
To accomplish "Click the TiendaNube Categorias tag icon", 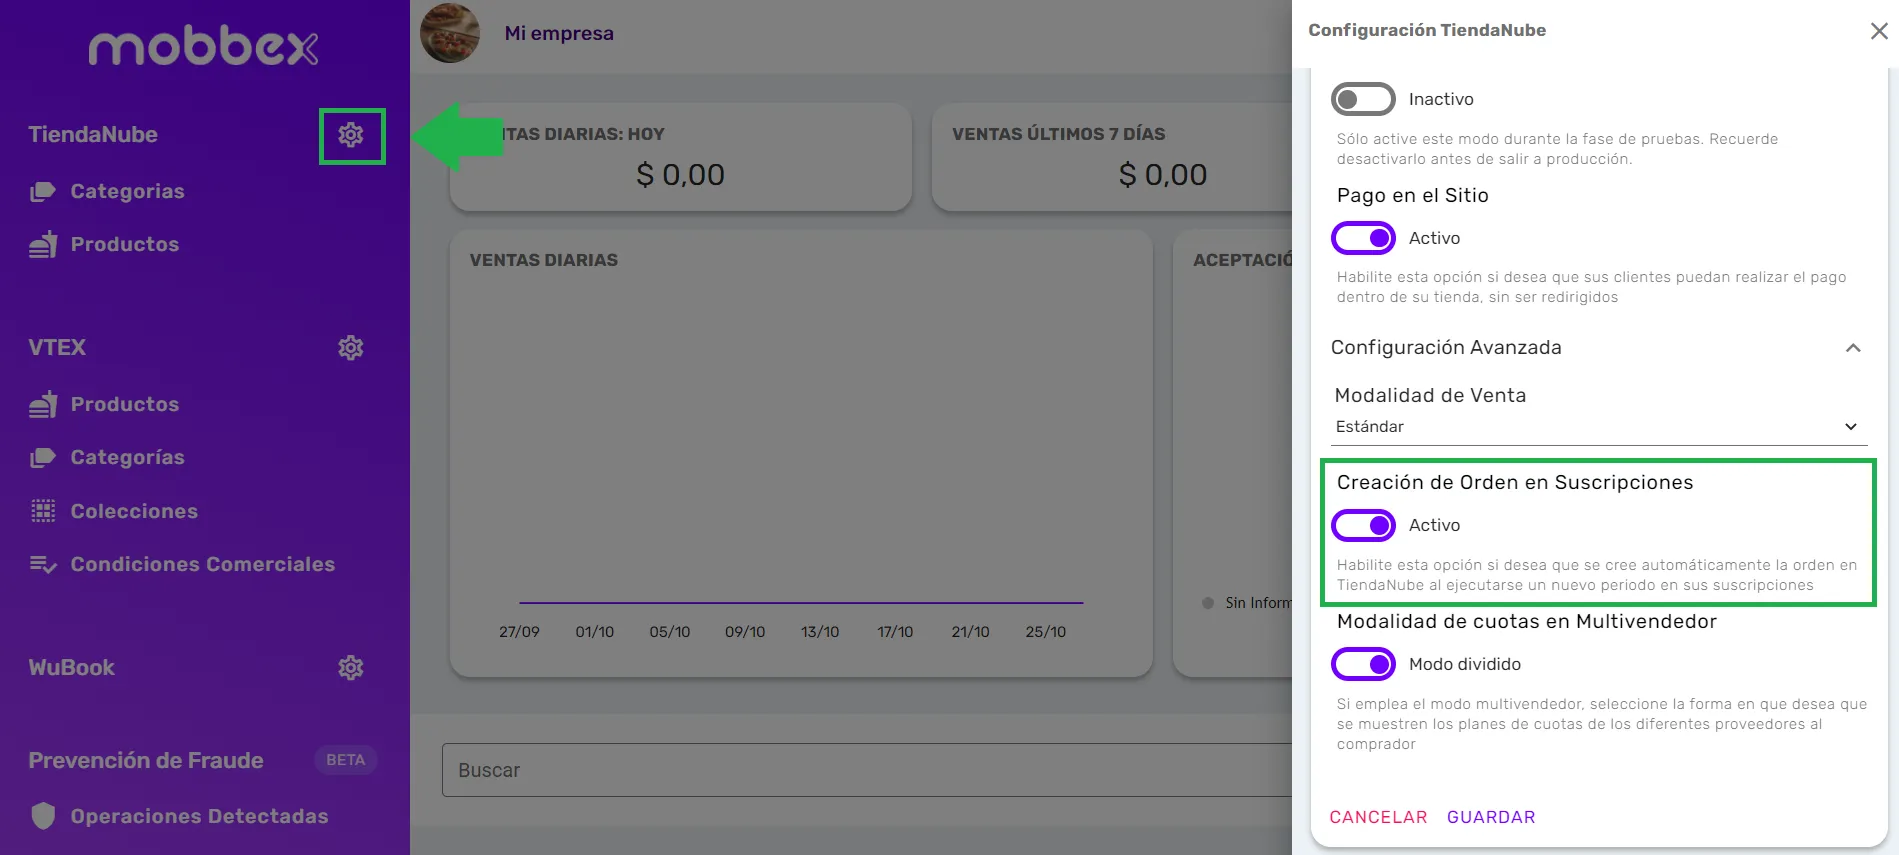I will [42, 192].
